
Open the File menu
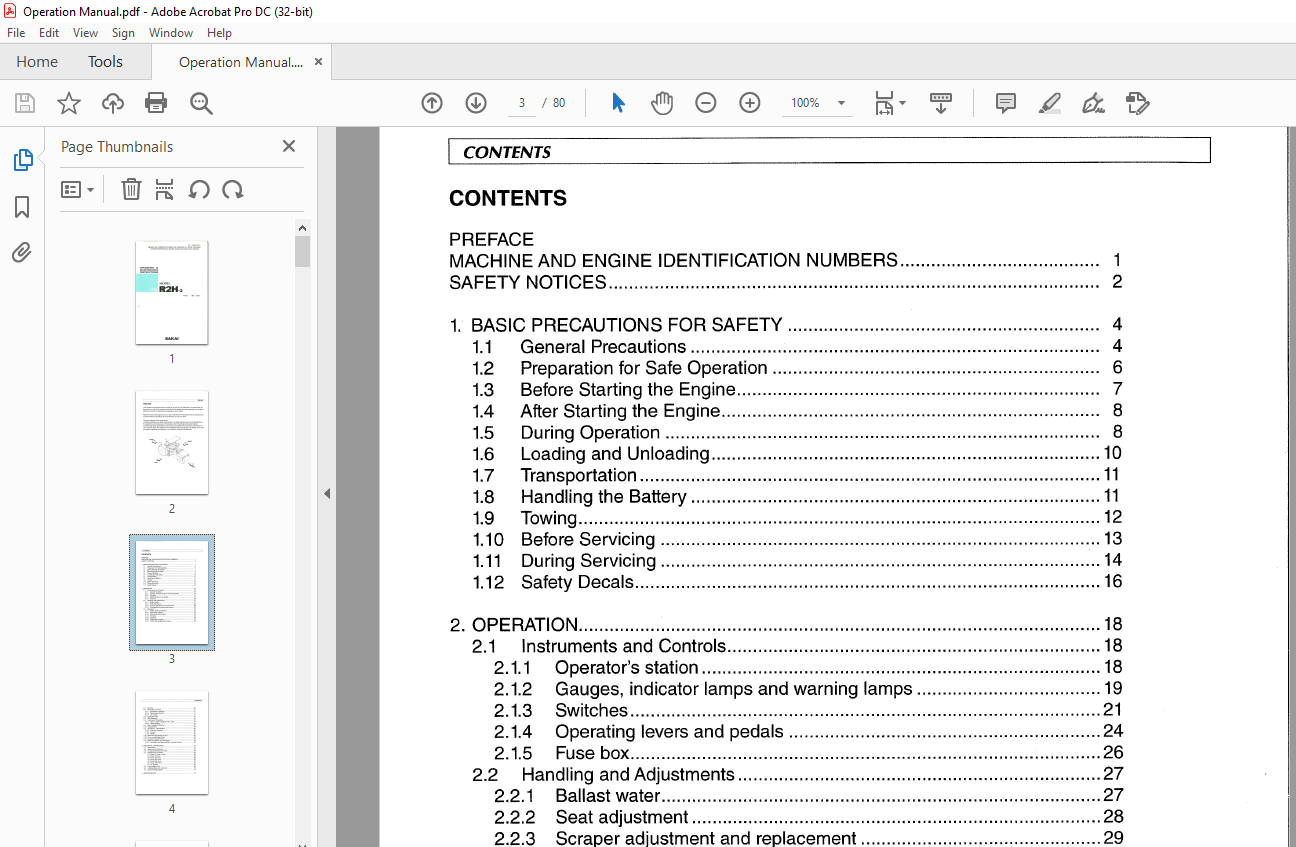[x=16, y=33]
